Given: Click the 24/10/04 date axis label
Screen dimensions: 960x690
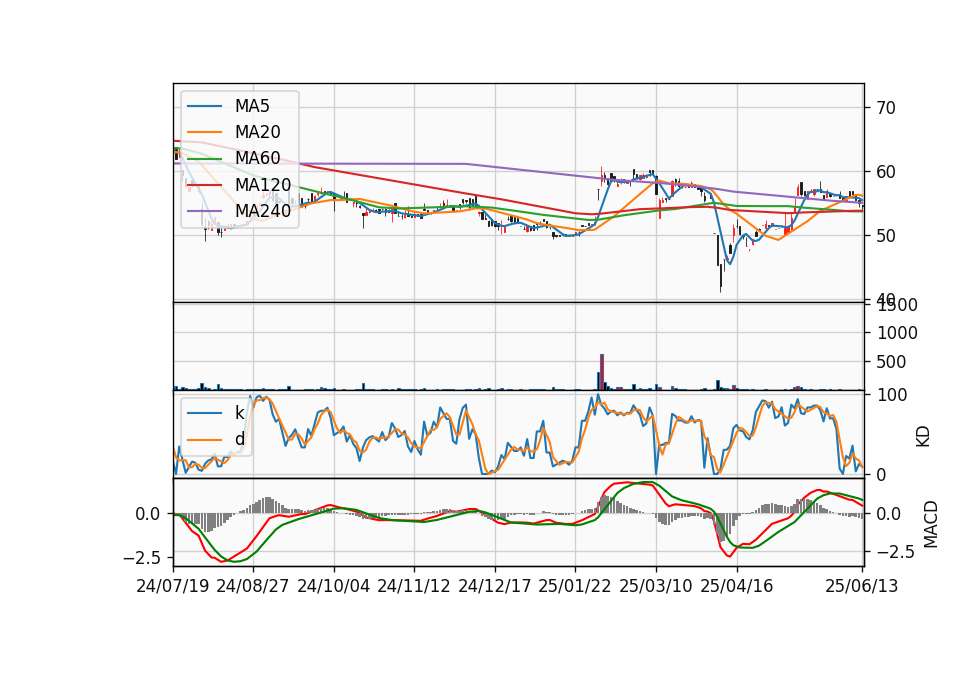Looking at the screenshot, I should (x=334, y=586).
